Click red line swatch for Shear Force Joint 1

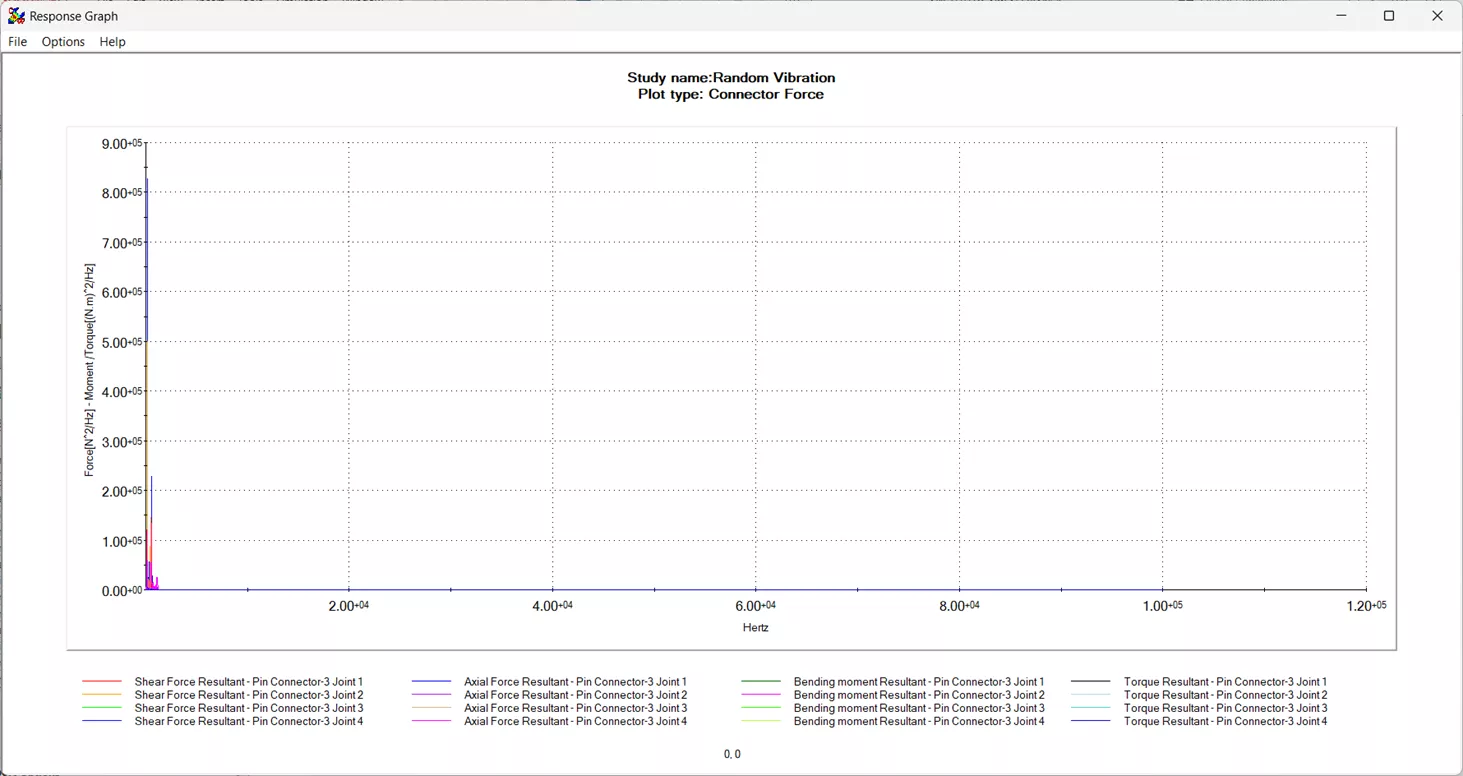coord(101,682)
